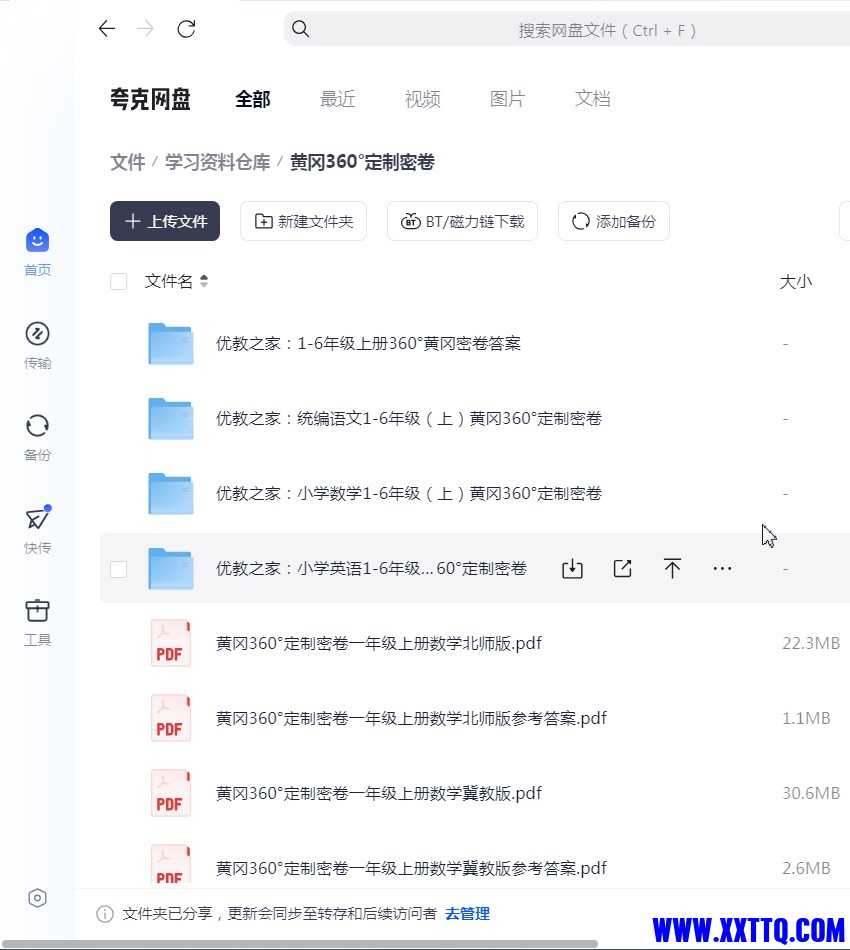Open 黄冈360°定制密卷一年级上册数学北师版.pdf
The width and height of the screenshot is (850, 950).
click(379, 643)
